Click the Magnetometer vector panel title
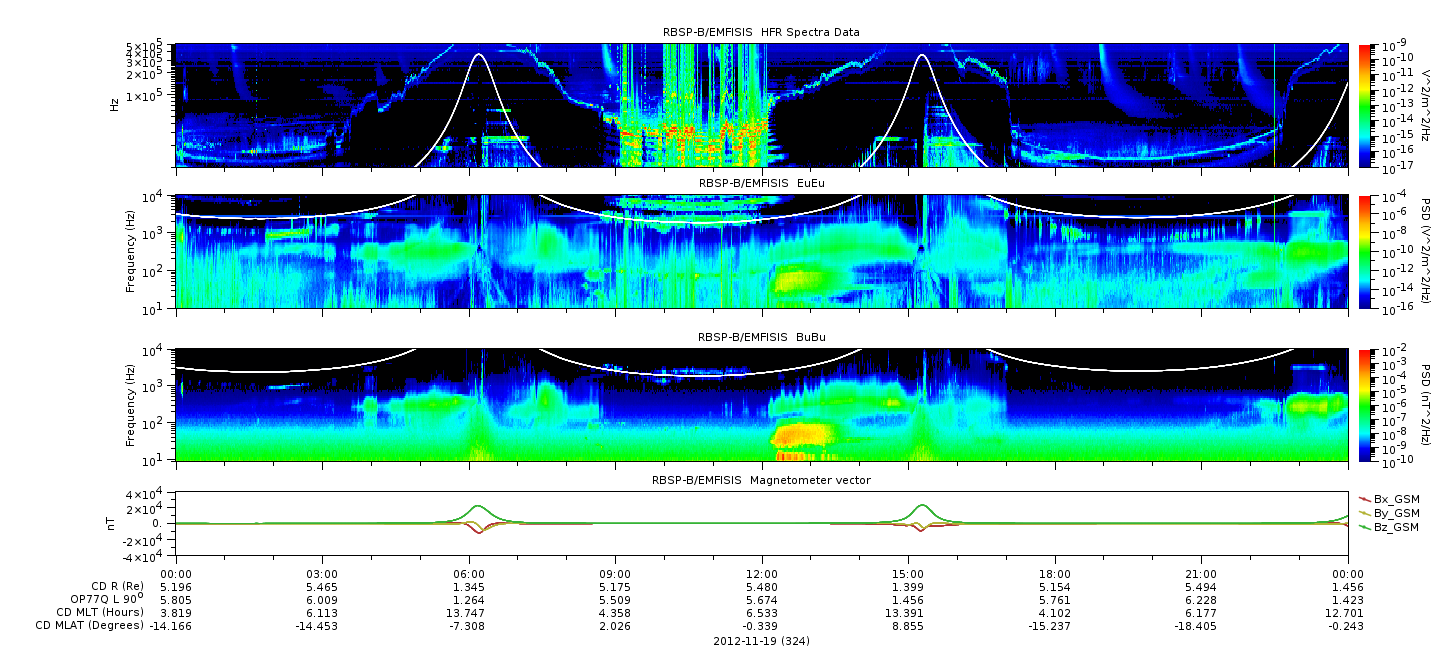This screenshot has height=658, width=1447. tap(761, 480)
